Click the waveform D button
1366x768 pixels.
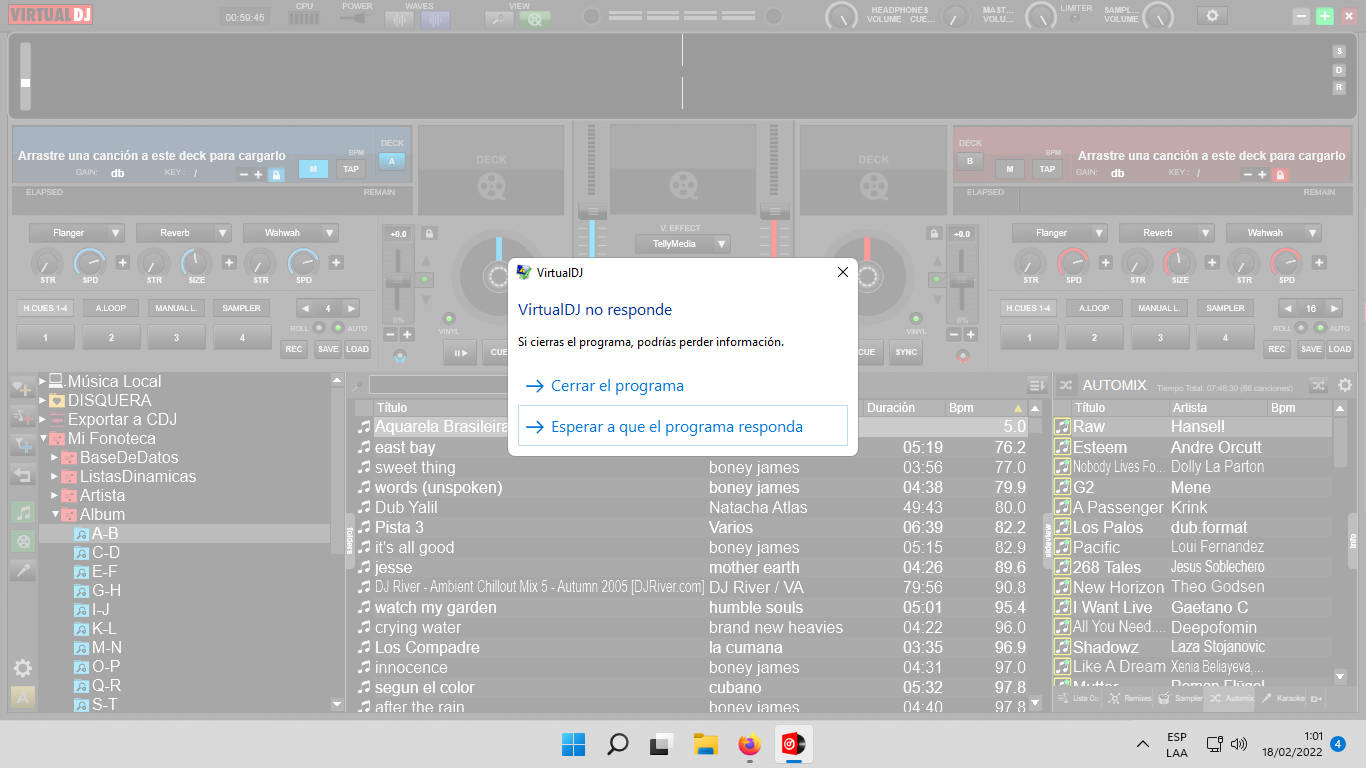coord(1339,70)
